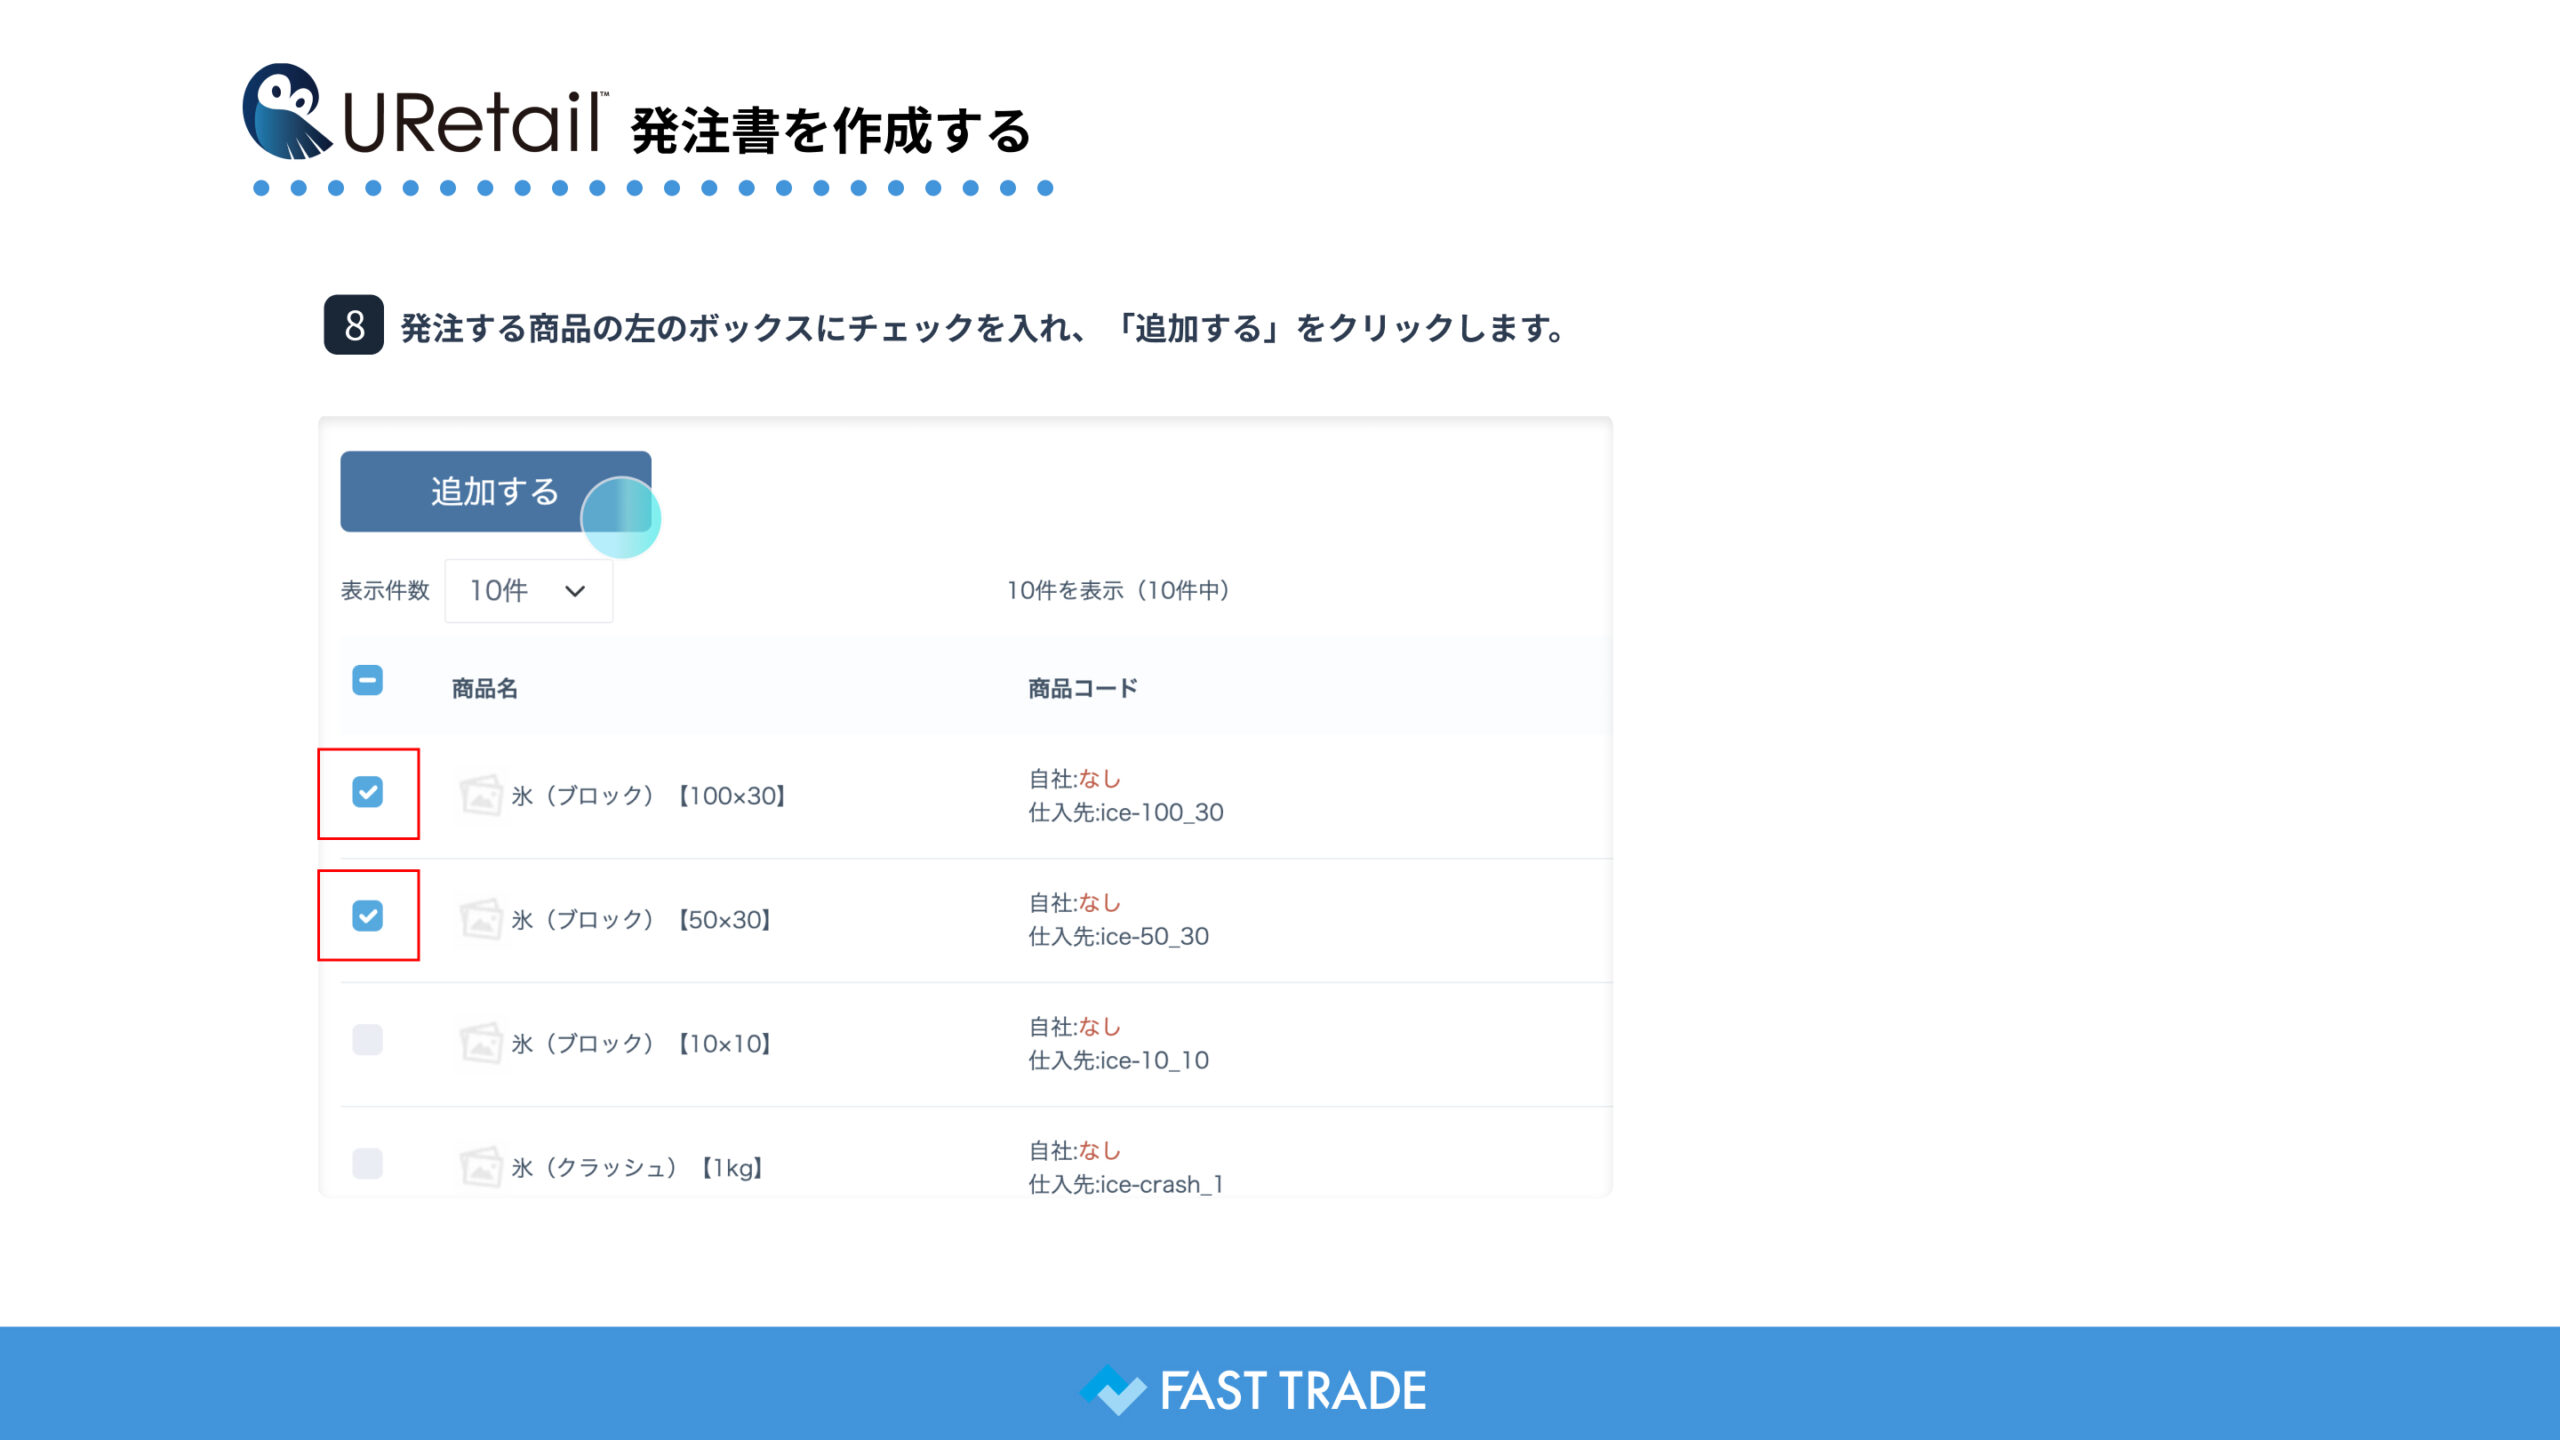Click the dropdown chevron beside 10件

click(x=575, y=591)
